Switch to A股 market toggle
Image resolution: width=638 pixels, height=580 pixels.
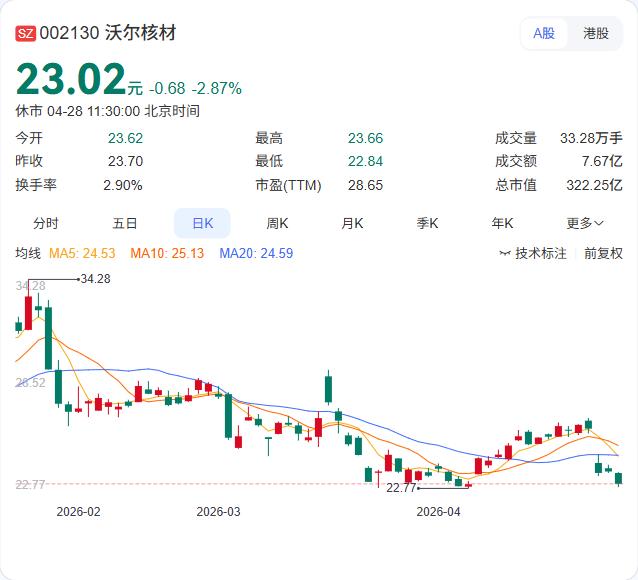point(544,33)
